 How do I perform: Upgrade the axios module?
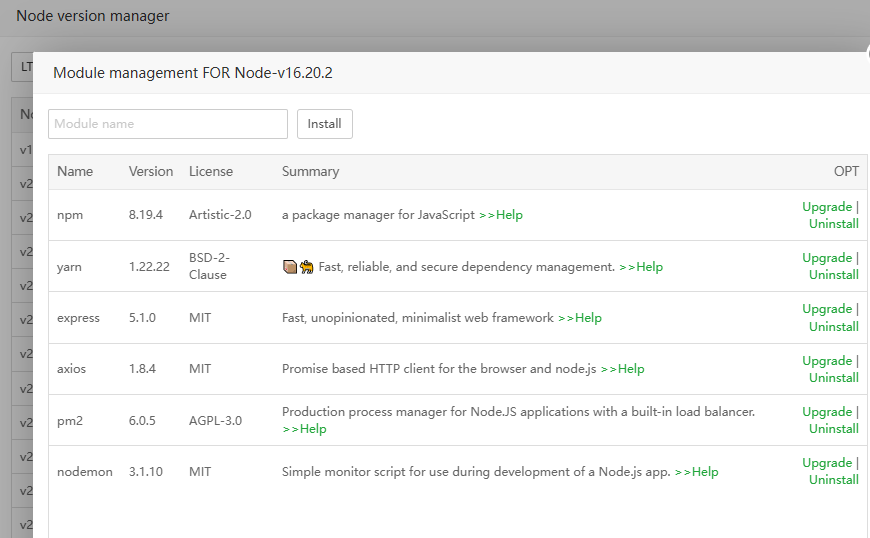tap(827, 361)
